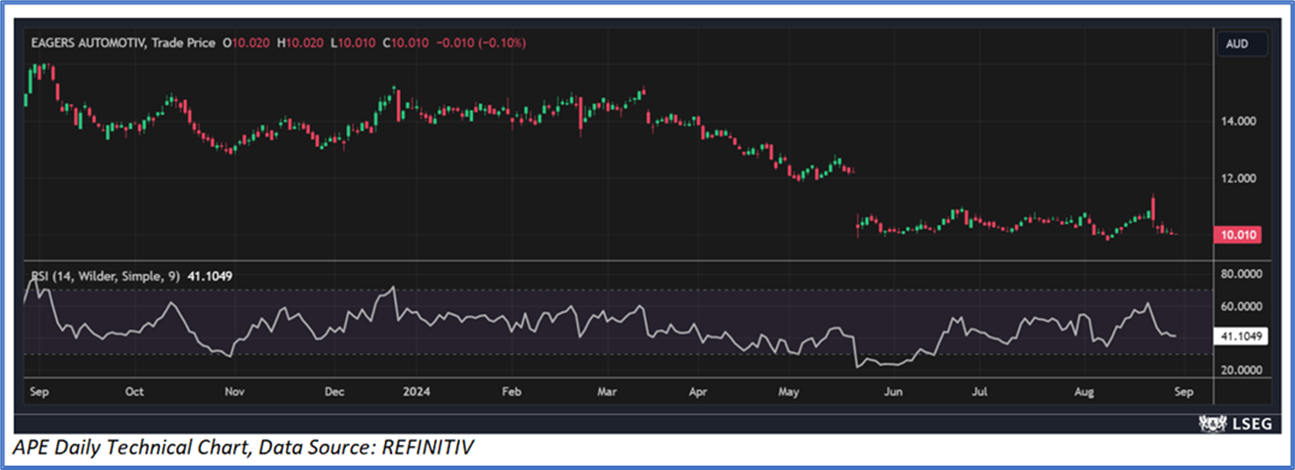The width and height of the screenshot is (1295, 470).
Task: Click the Jun label on time axis
Action: [x=894, y=392]
